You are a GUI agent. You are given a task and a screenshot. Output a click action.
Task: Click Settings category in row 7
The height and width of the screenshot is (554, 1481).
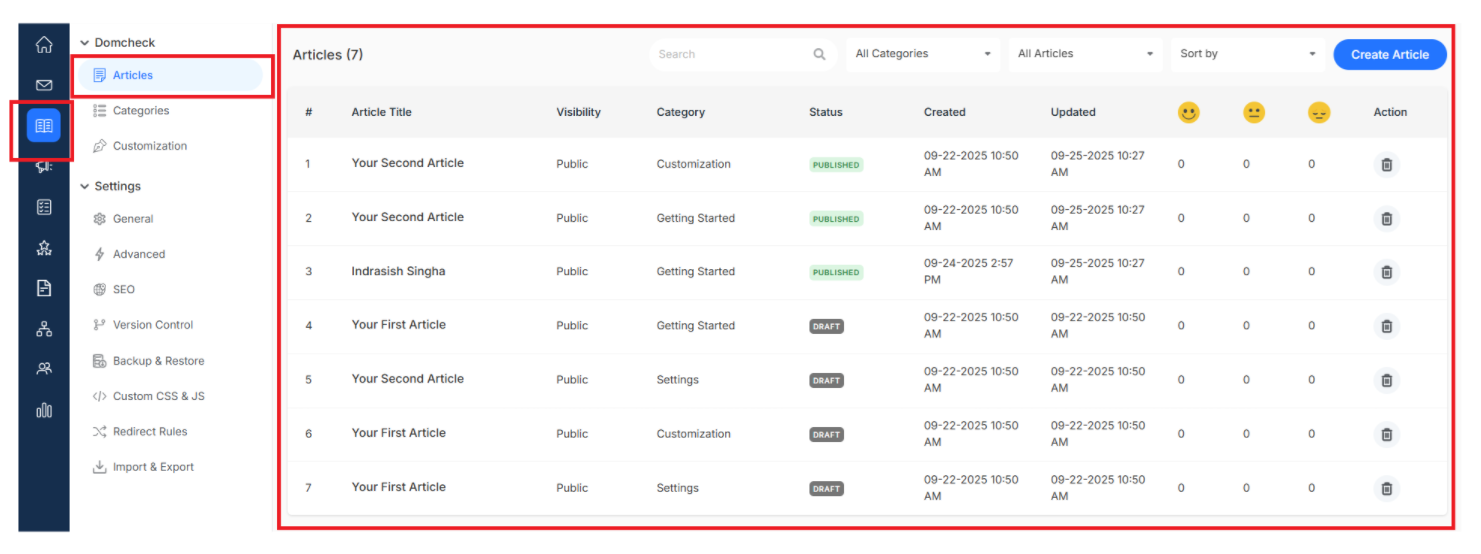[677, 488]
